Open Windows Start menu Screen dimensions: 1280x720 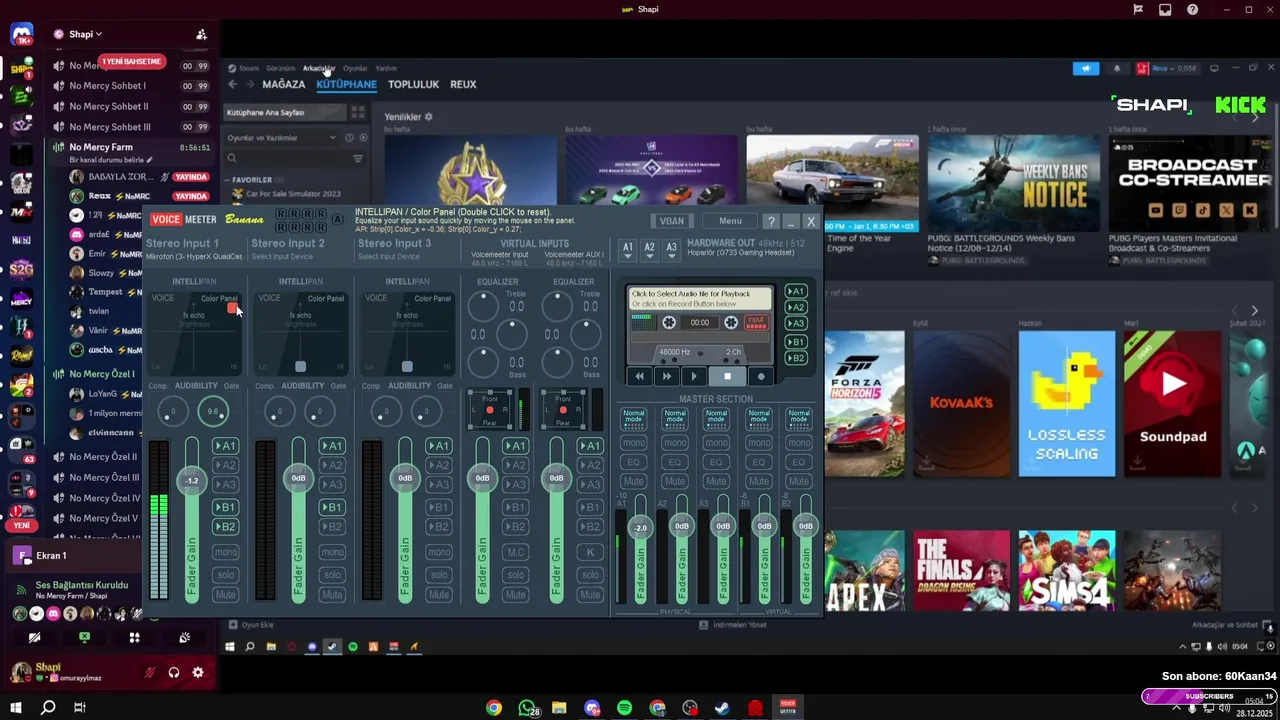pos(16,708)
